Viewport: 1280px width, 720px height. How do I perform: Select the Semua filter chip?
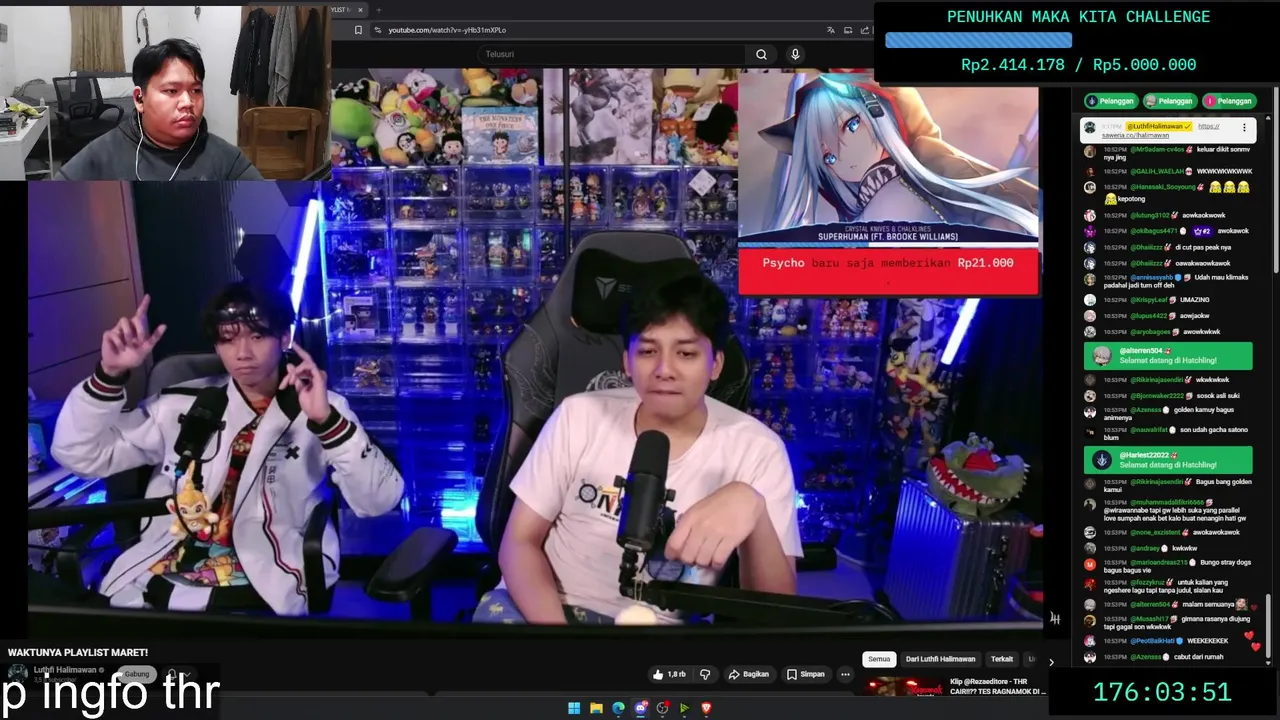[879, 659]
